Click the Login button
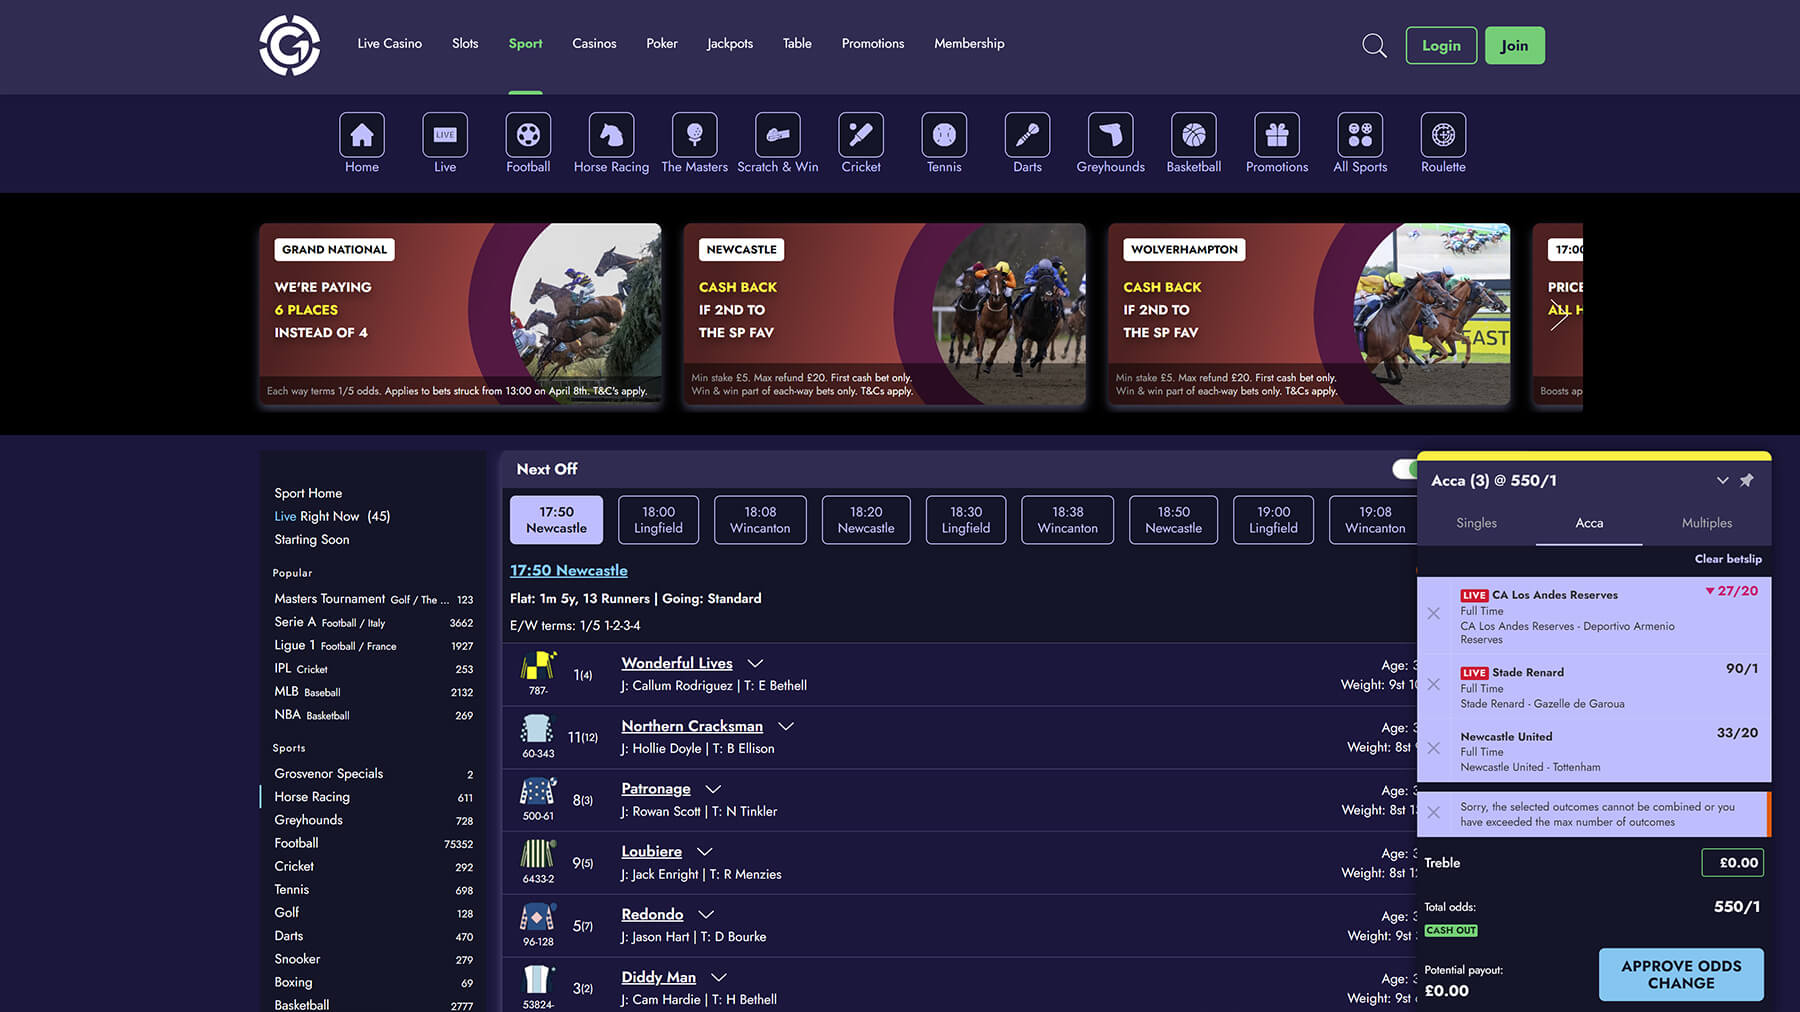Viewport: 1800px width, 1012px height. click(x=1441, y=45)
